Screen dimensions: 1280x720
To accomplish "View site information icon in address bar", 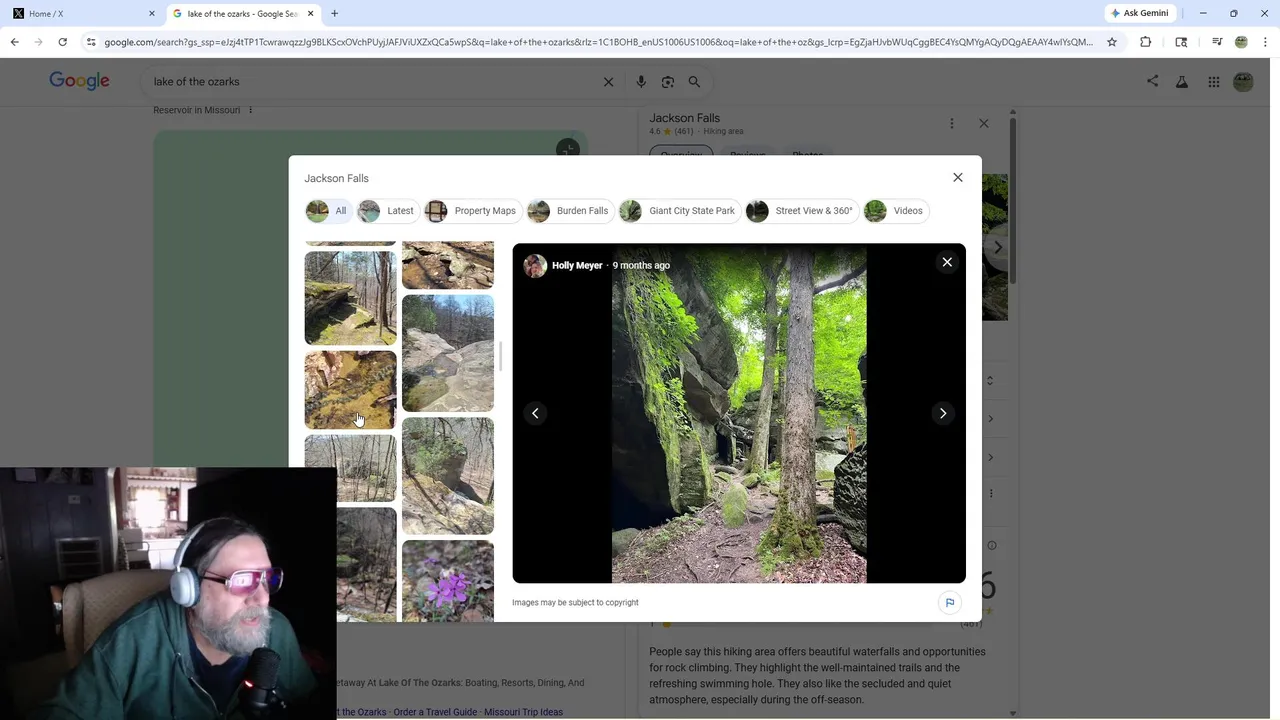I will [x=91, y=42].
